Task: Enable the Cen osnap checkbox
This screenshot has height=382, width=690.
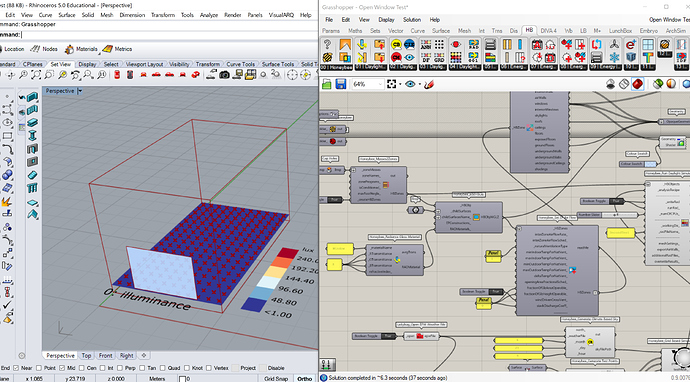Action: click(x=81, y=368)
